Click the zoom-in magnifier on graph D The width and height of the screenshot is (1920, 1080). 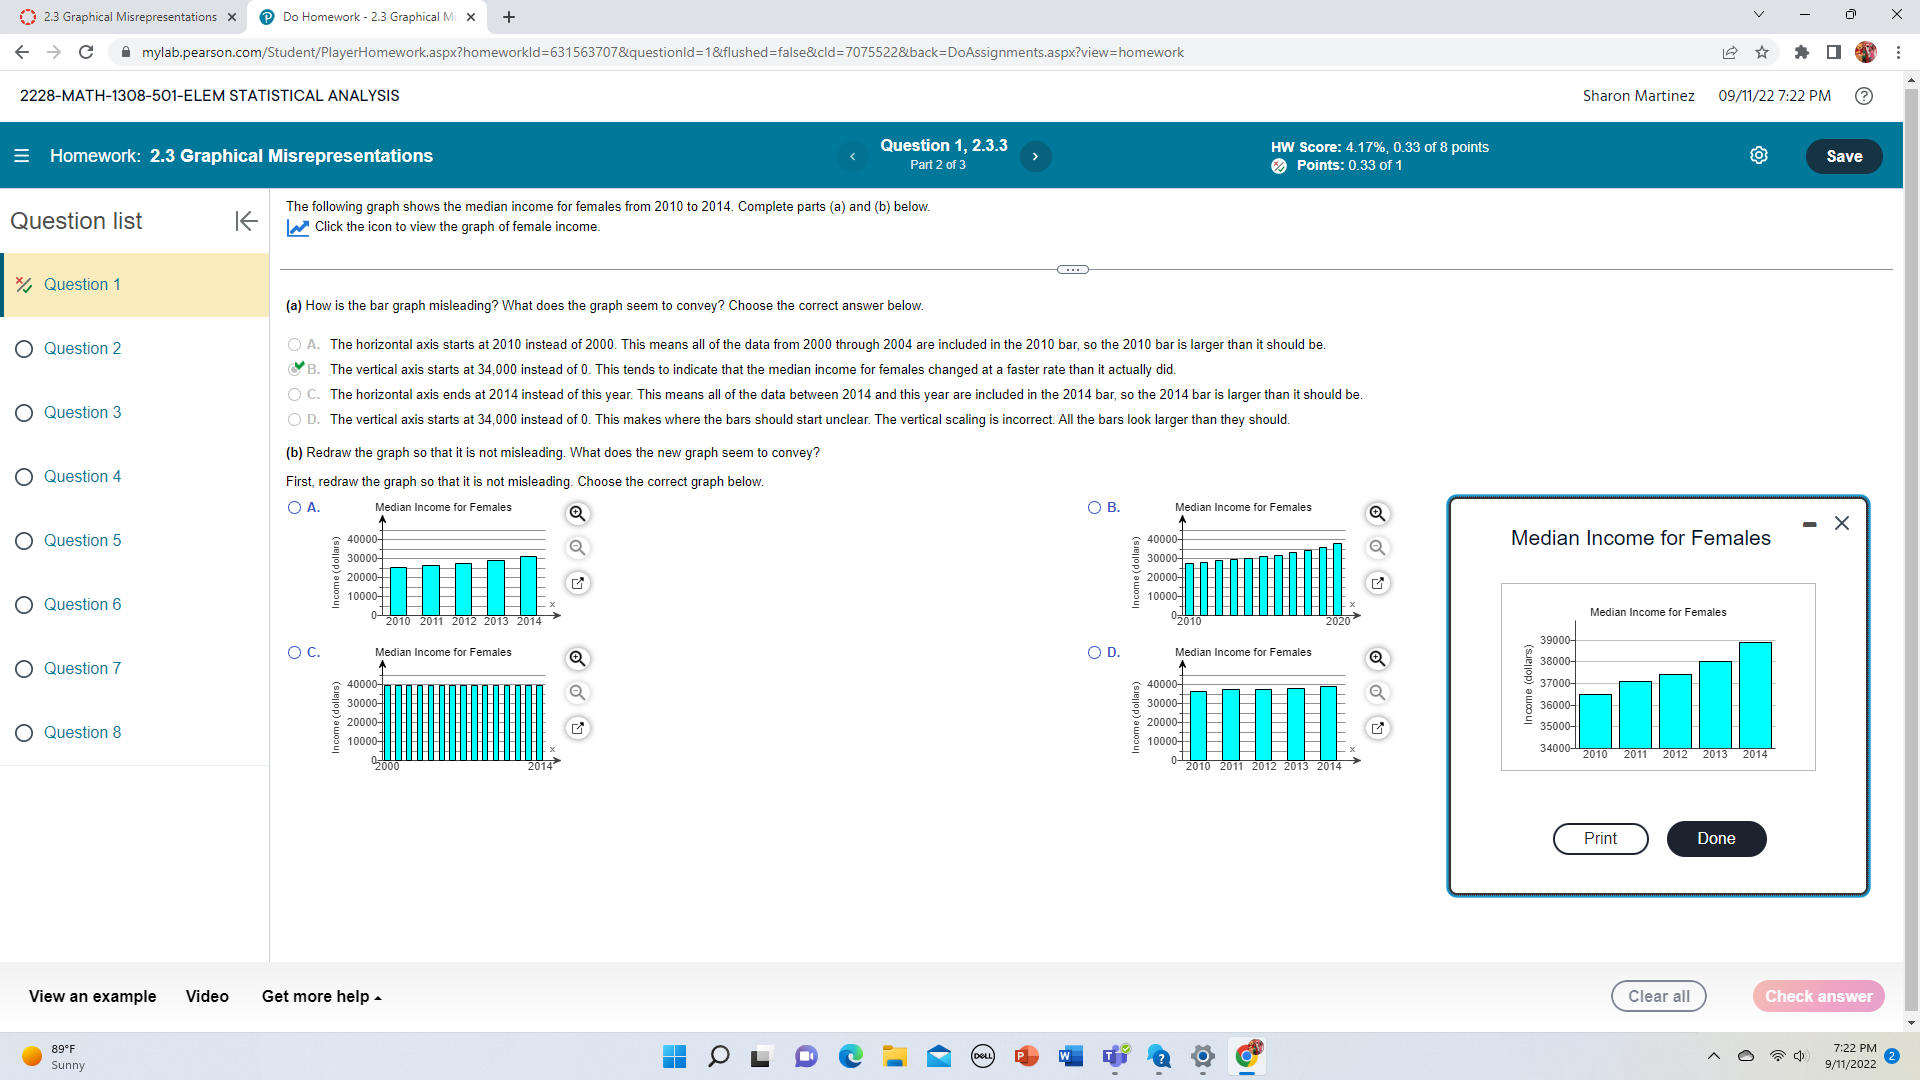1378,658
